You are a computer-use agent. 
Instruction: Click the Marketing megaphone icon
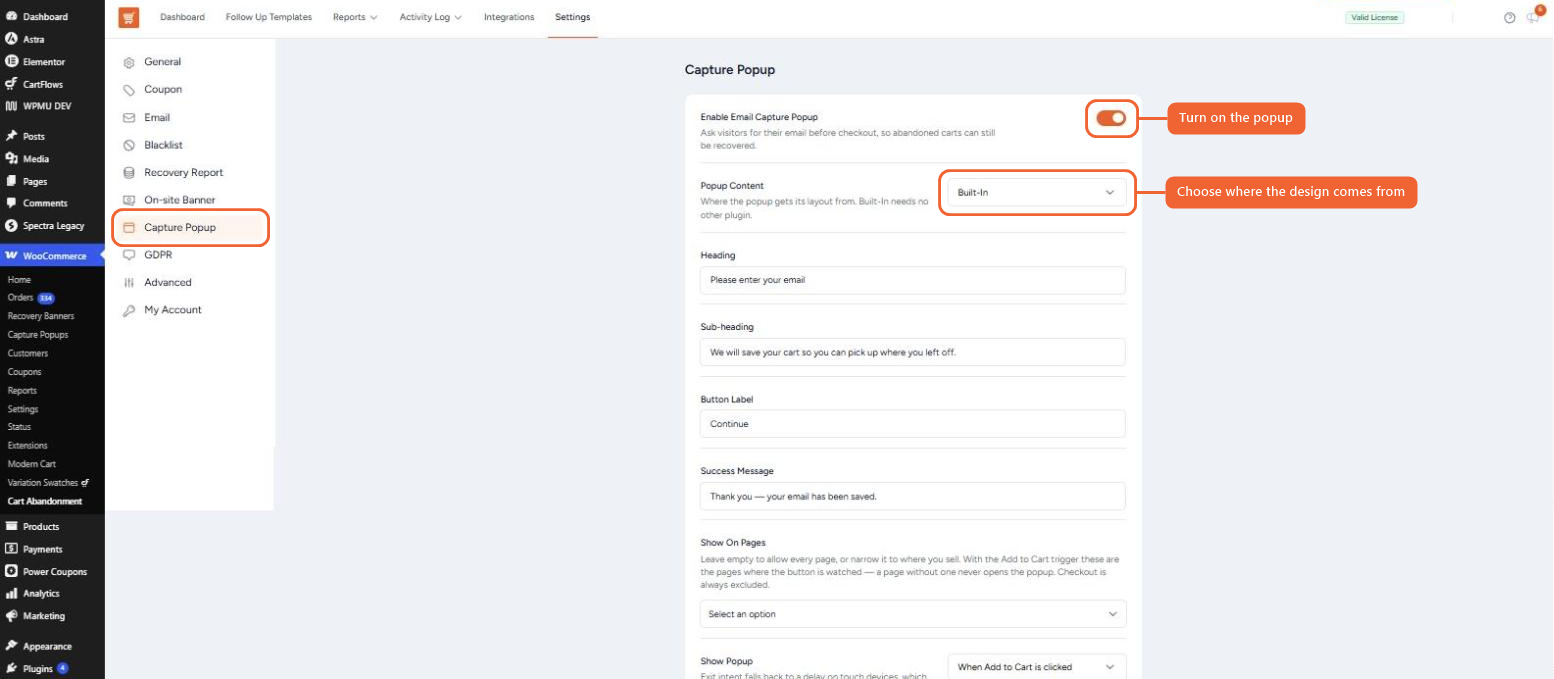tap(11, 616)
